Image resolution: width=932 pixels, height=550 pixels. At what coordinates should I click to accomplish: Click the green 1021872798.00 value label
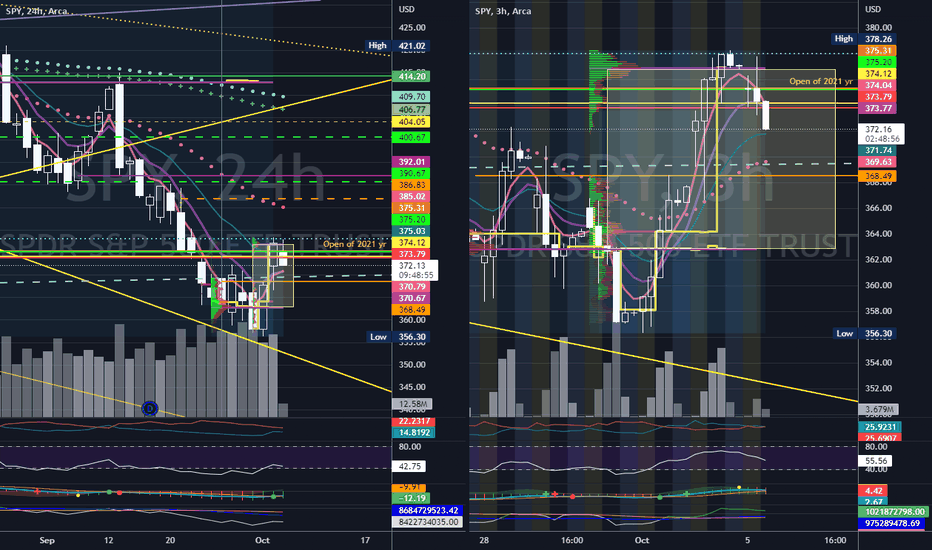893,511
